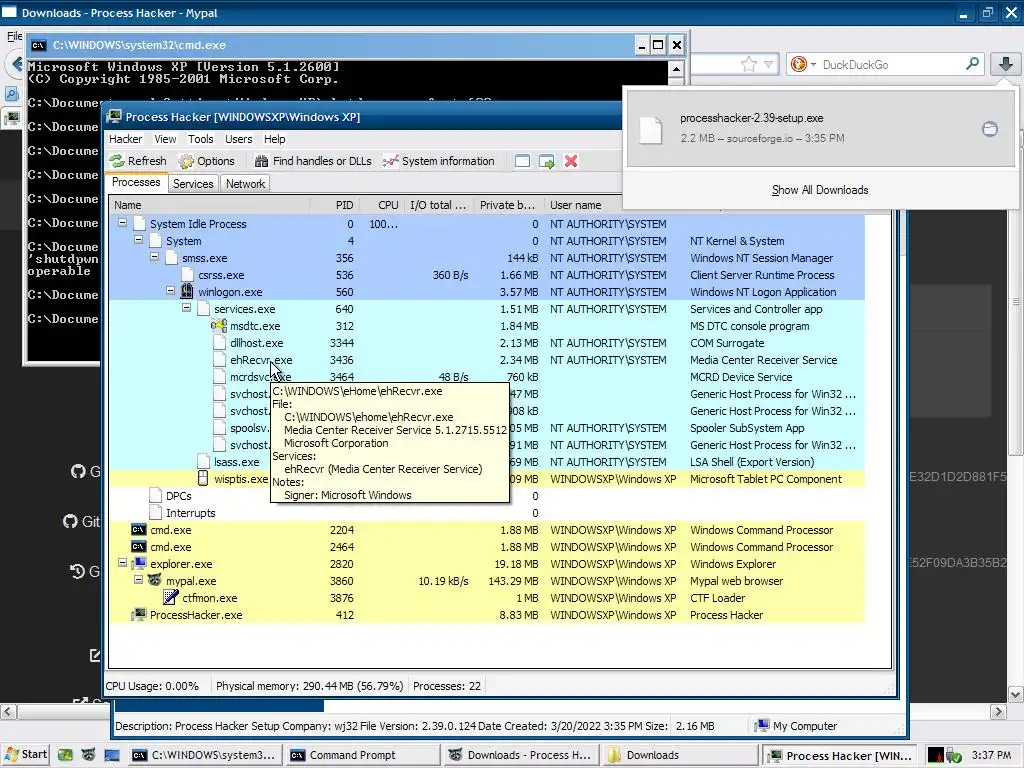Switch to Command Prompt taskbar button
The height and width of the screenshot is (768, 1024).
tap(364, 755)
